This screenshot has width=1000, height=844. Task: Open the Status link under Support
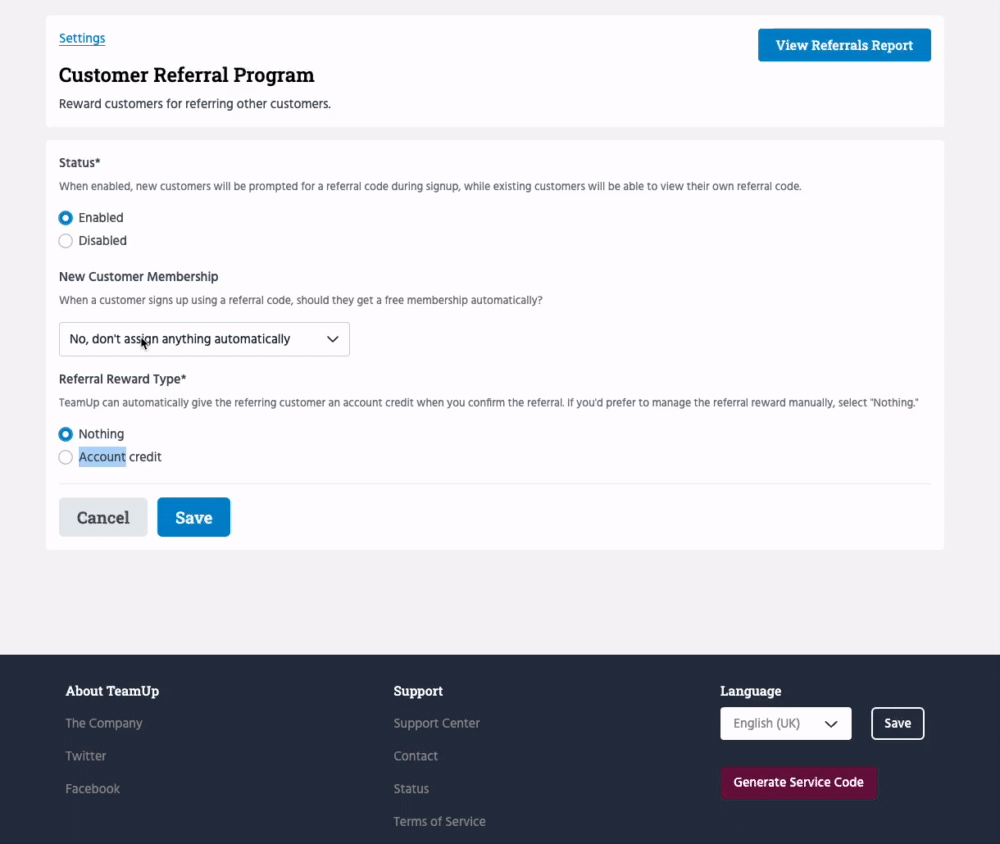point(411,789)
